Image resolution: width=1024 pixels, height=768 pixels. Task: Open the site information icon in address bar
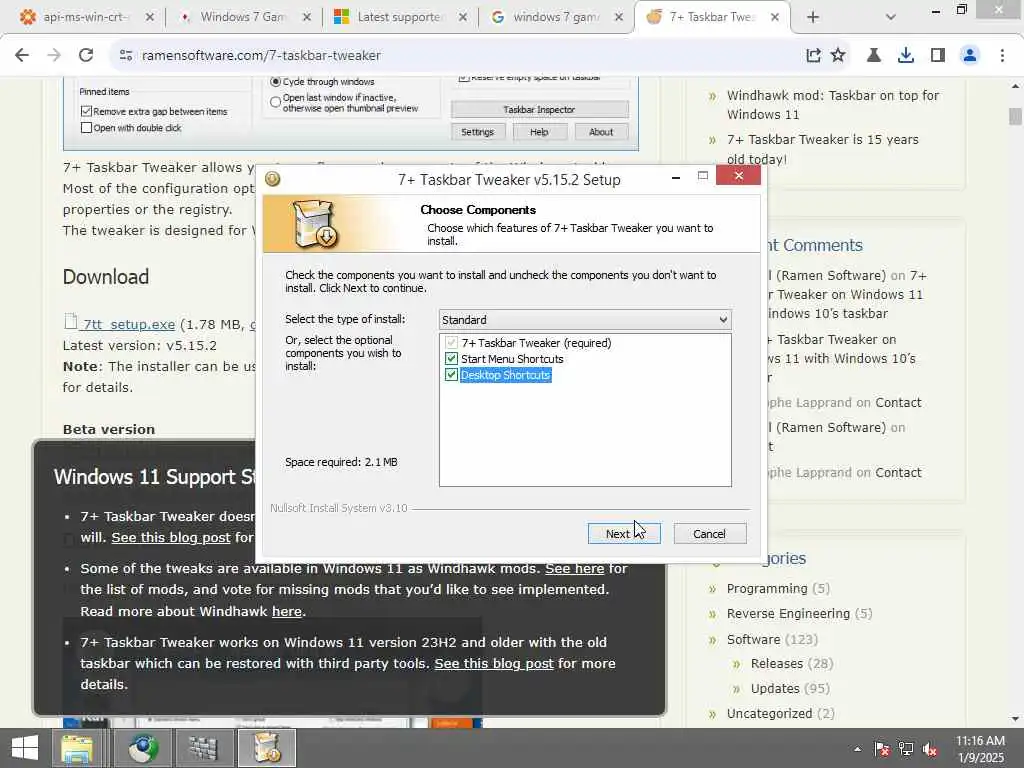click(x=126, y=56)
